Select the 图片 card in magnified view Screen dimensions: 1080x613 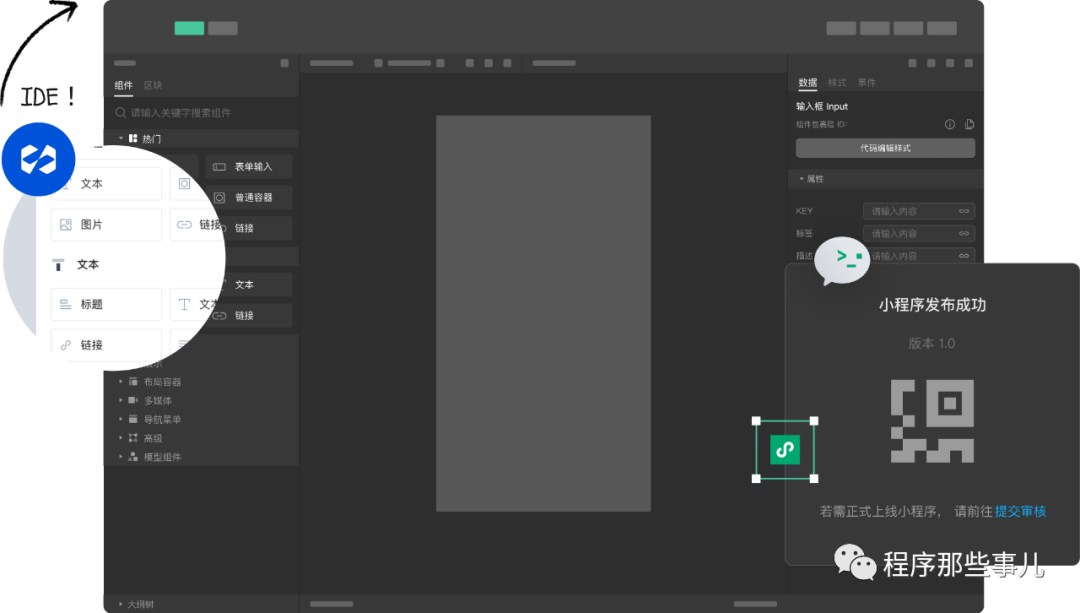[x=106, y=225]
